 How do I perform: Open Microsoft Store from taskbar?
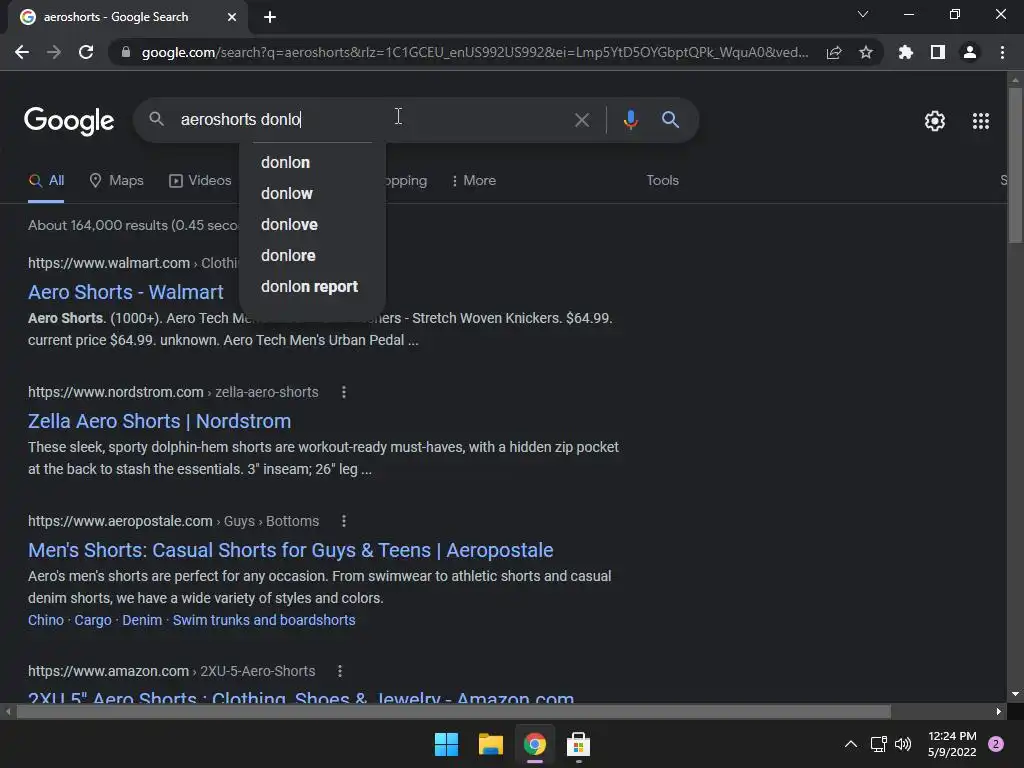pos(578,744)
